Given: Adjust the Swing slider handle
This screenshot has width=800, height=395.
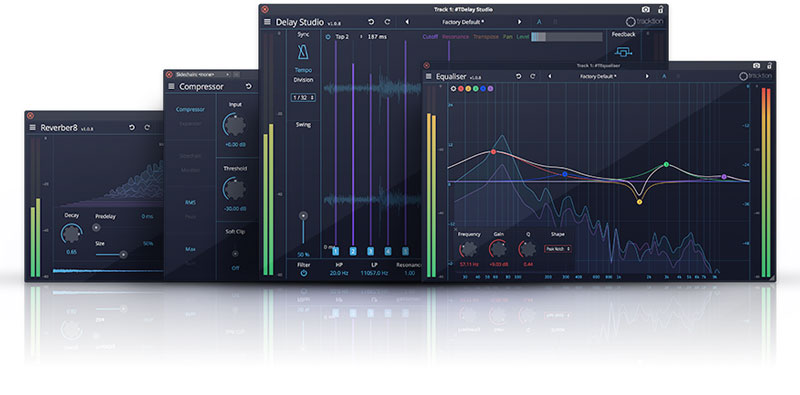Looking at the screenshot, I should (304, 216).
